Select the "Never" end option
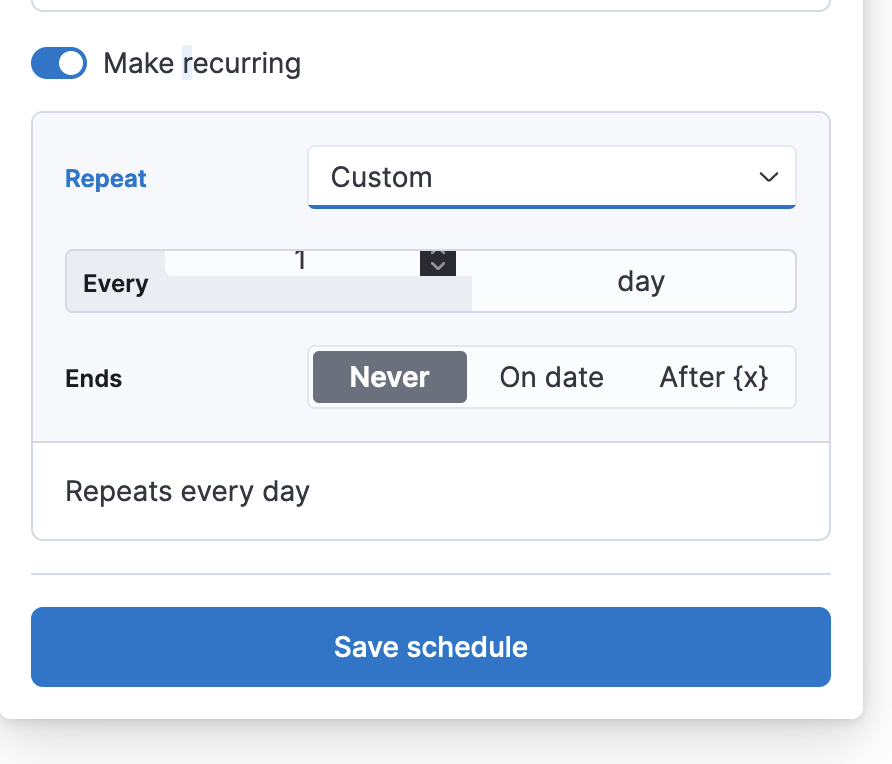This screenshot has width=892, height=764. coord(390,377)
